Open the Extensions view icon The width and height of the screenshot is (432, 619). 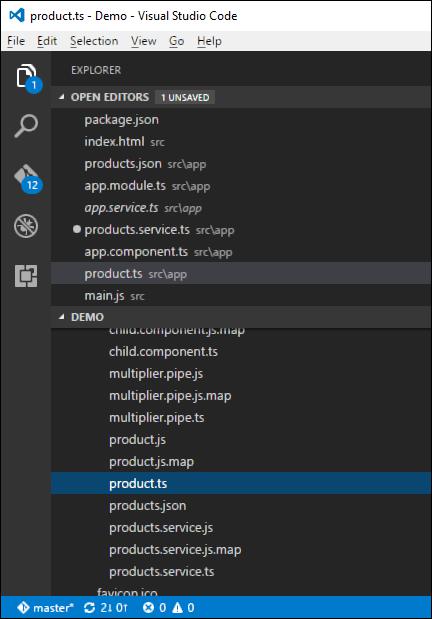point(26,276)
